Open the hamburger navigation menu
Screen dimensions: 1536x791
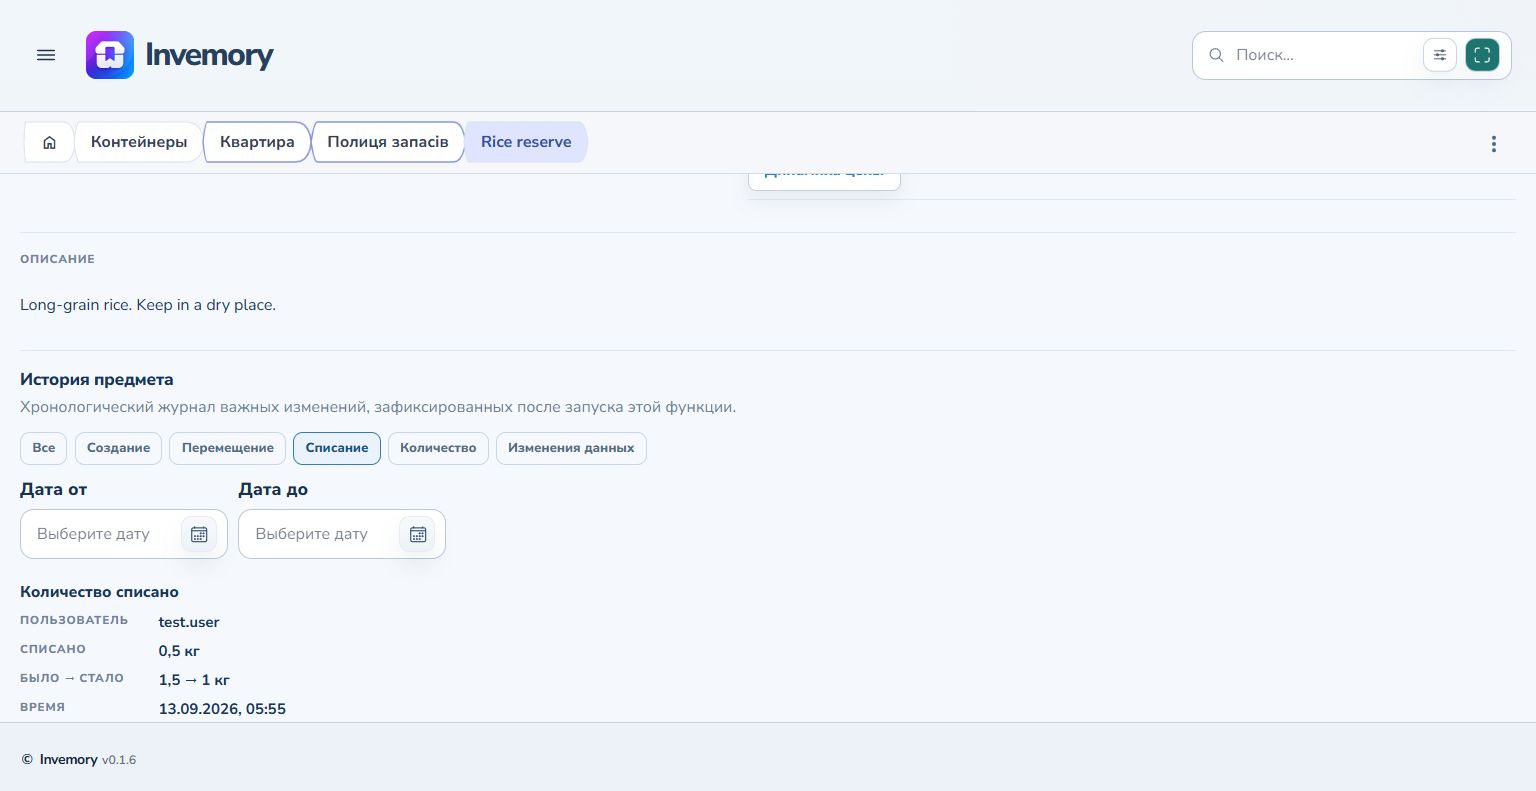[46, 55]
